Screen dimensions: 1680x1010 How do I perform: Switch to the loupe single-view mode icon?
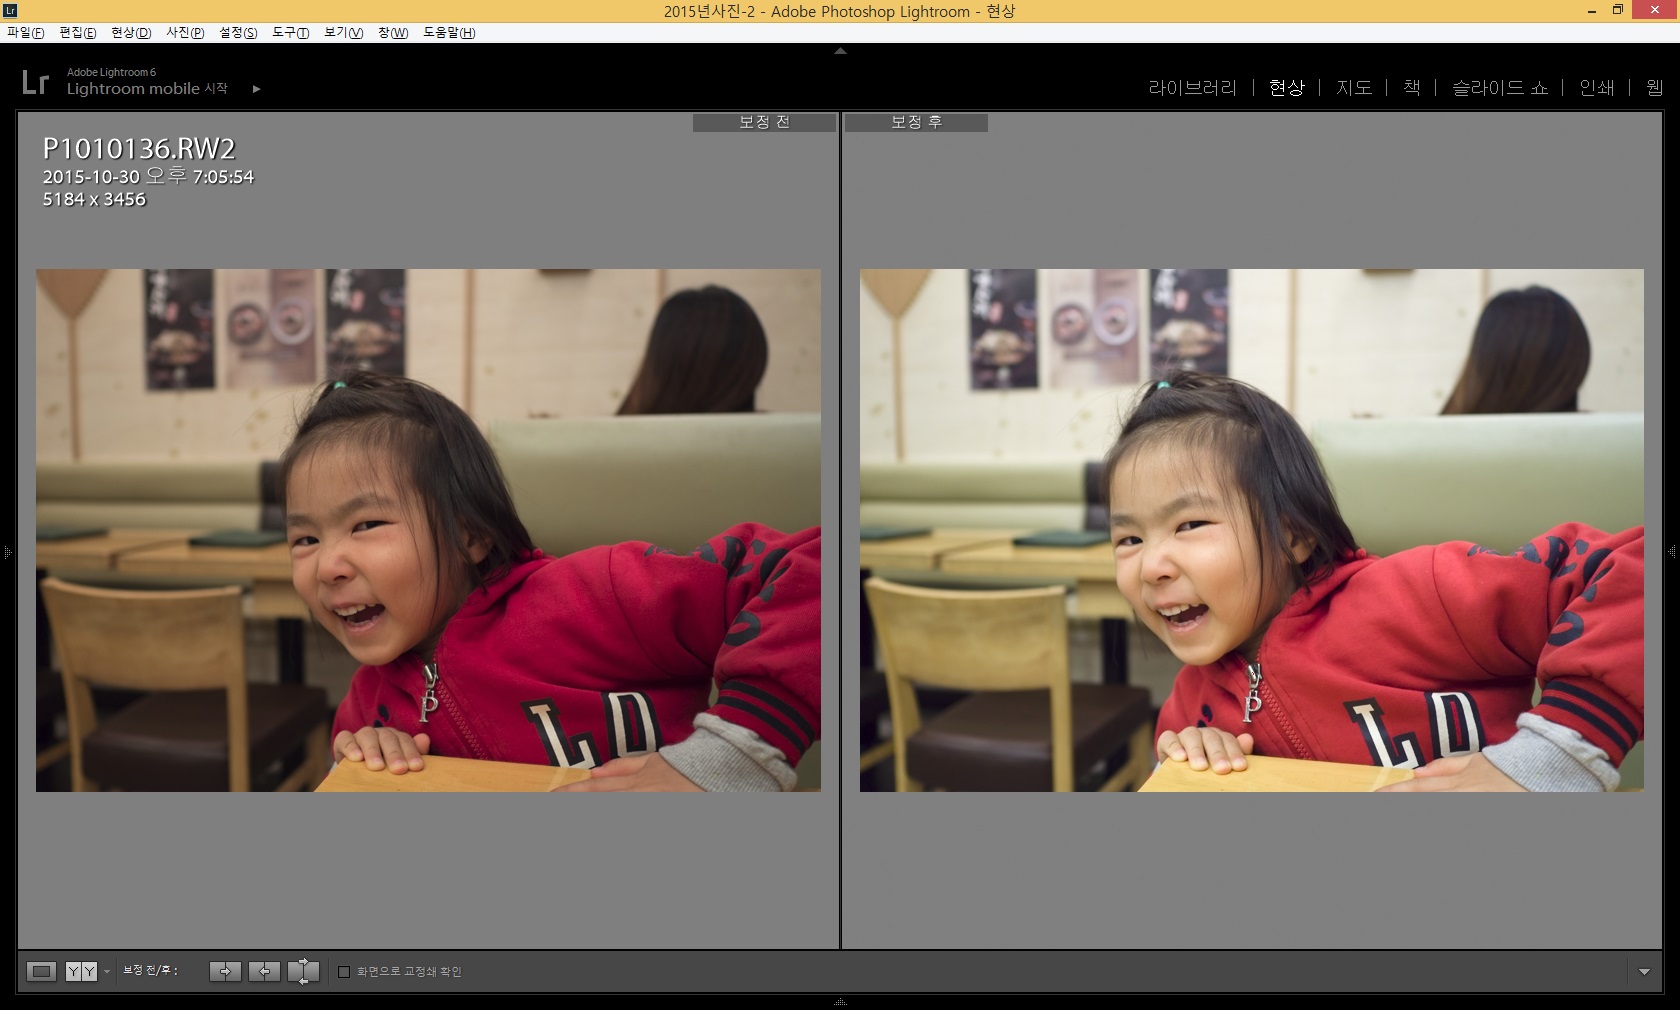[41, 971]
